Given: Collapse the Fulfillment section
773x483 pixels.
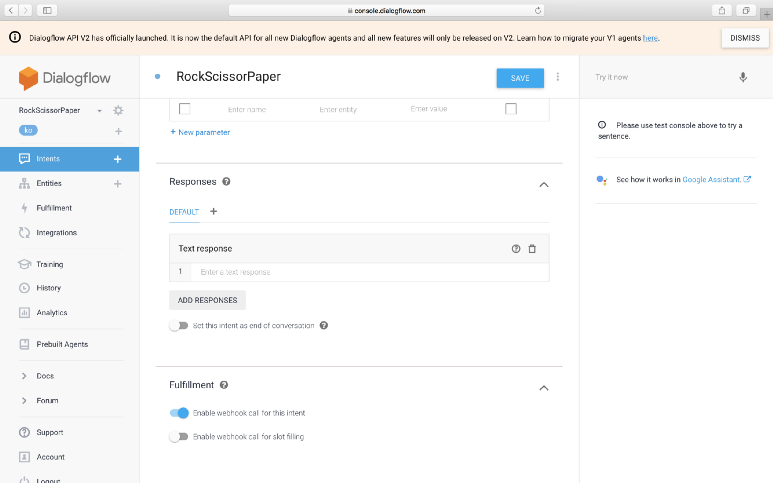Looking at the screenshot, I should 543,387.
